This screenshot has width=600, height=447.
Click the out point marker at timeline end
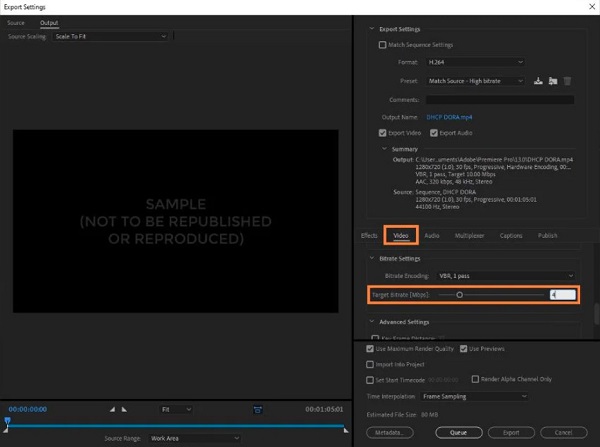[346, 430]
